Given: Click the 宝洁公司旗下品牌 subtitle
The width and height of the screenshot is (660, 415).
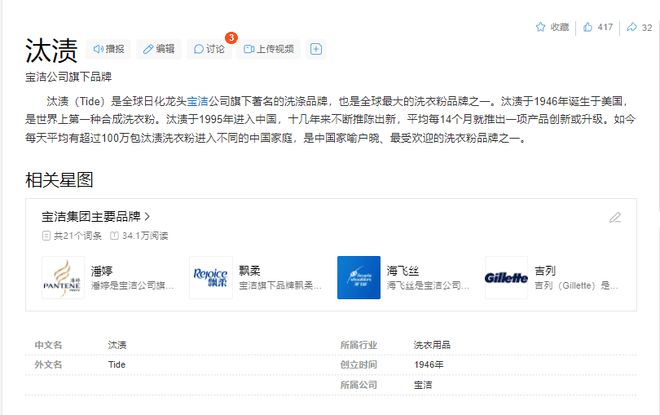Looking at the screenshot, I should tap(68, 77).
